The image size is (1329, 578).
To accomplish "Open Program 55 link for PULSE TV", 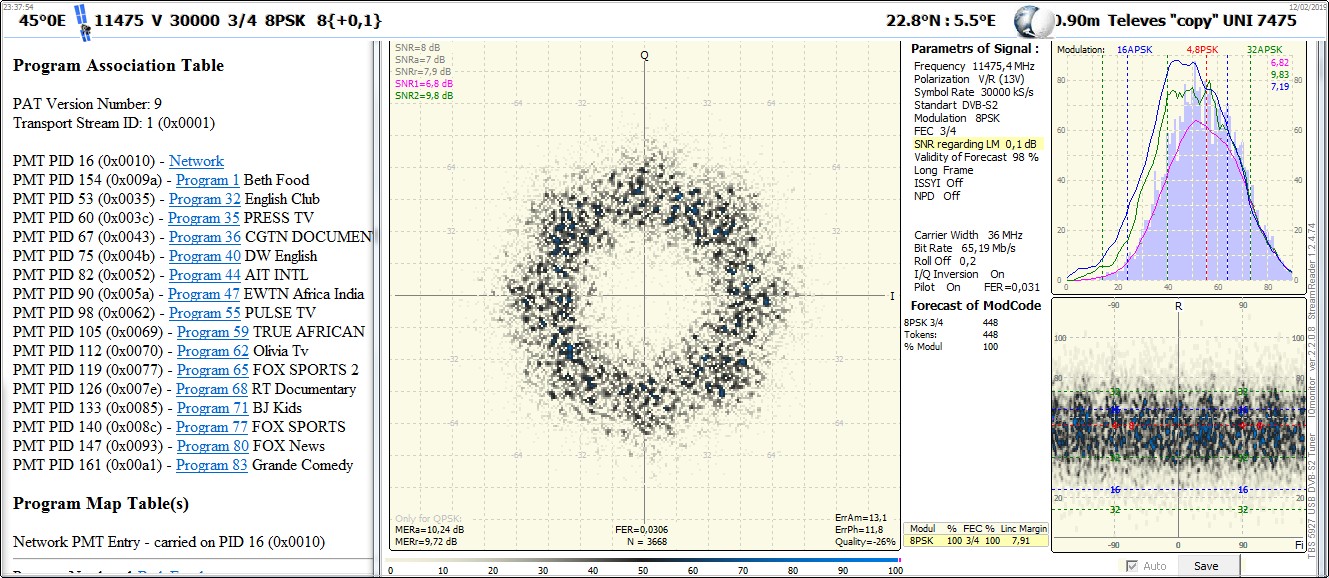I will 204,313.
